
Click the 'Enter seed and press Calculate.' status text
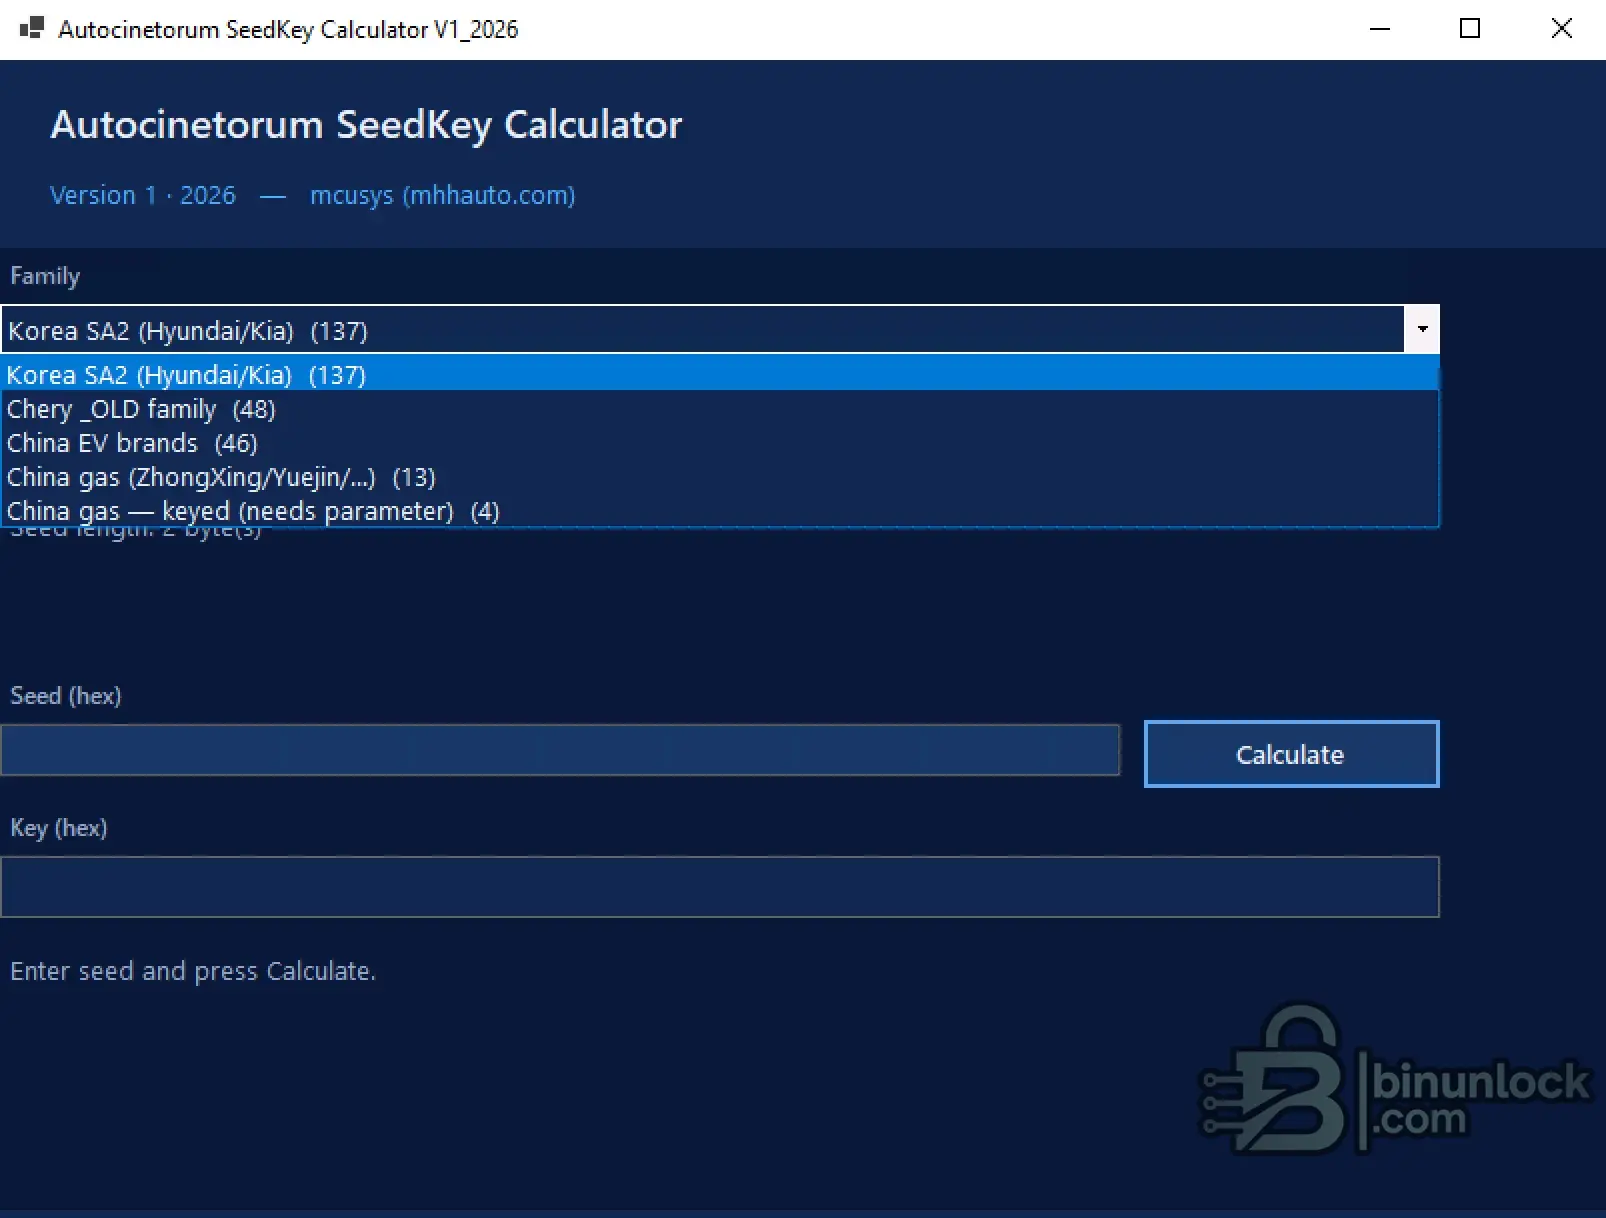coord(193,971)
